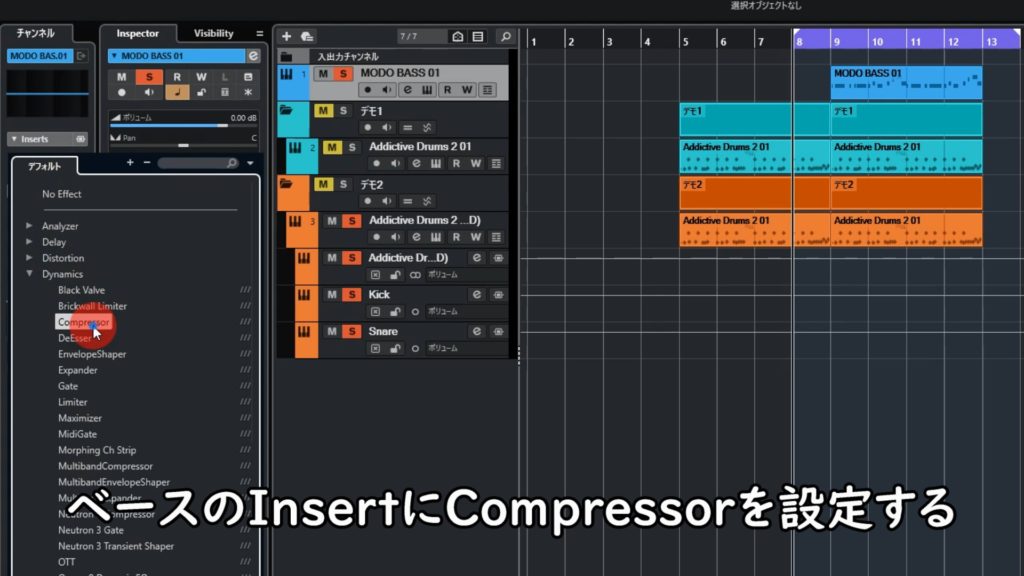Screen dimensions: 1024x576
Task: Select Compressor from the Dynamics list
Action: pos(84,322)
